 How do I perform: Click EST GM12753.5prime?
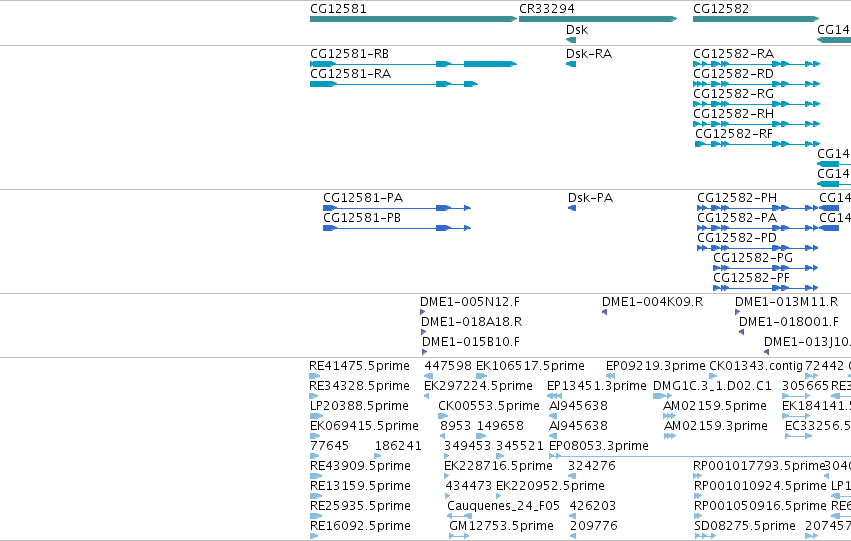point(459,537)
